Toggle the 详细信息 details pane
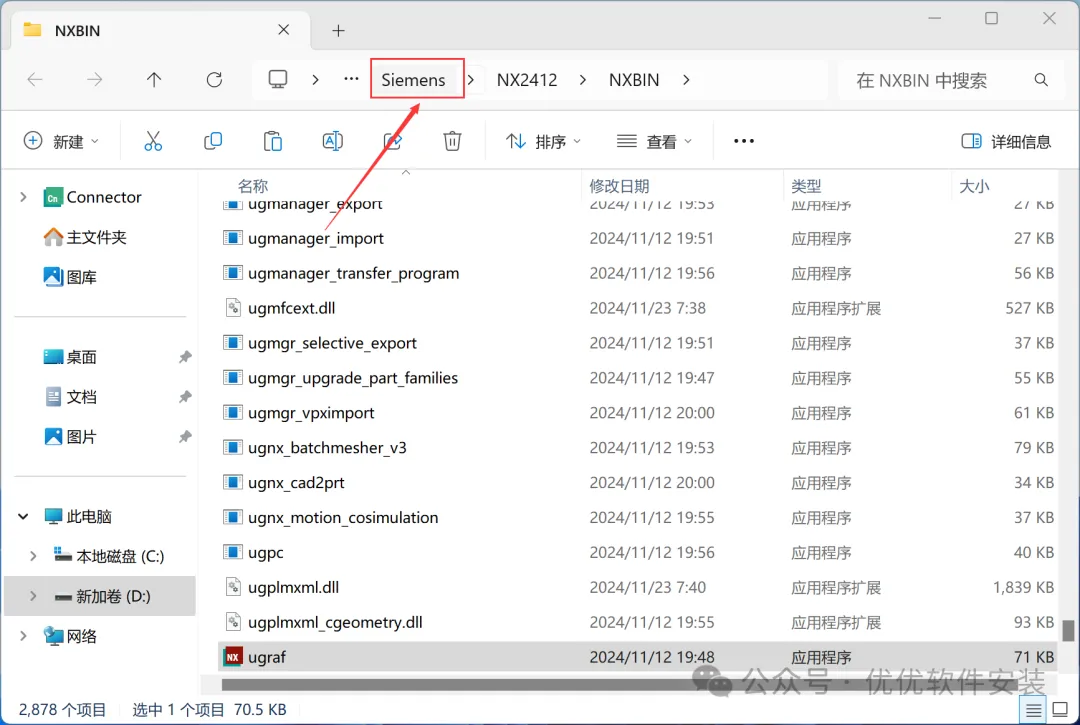Viewport: 1080px width, 725px height. tap(1006, 141)
